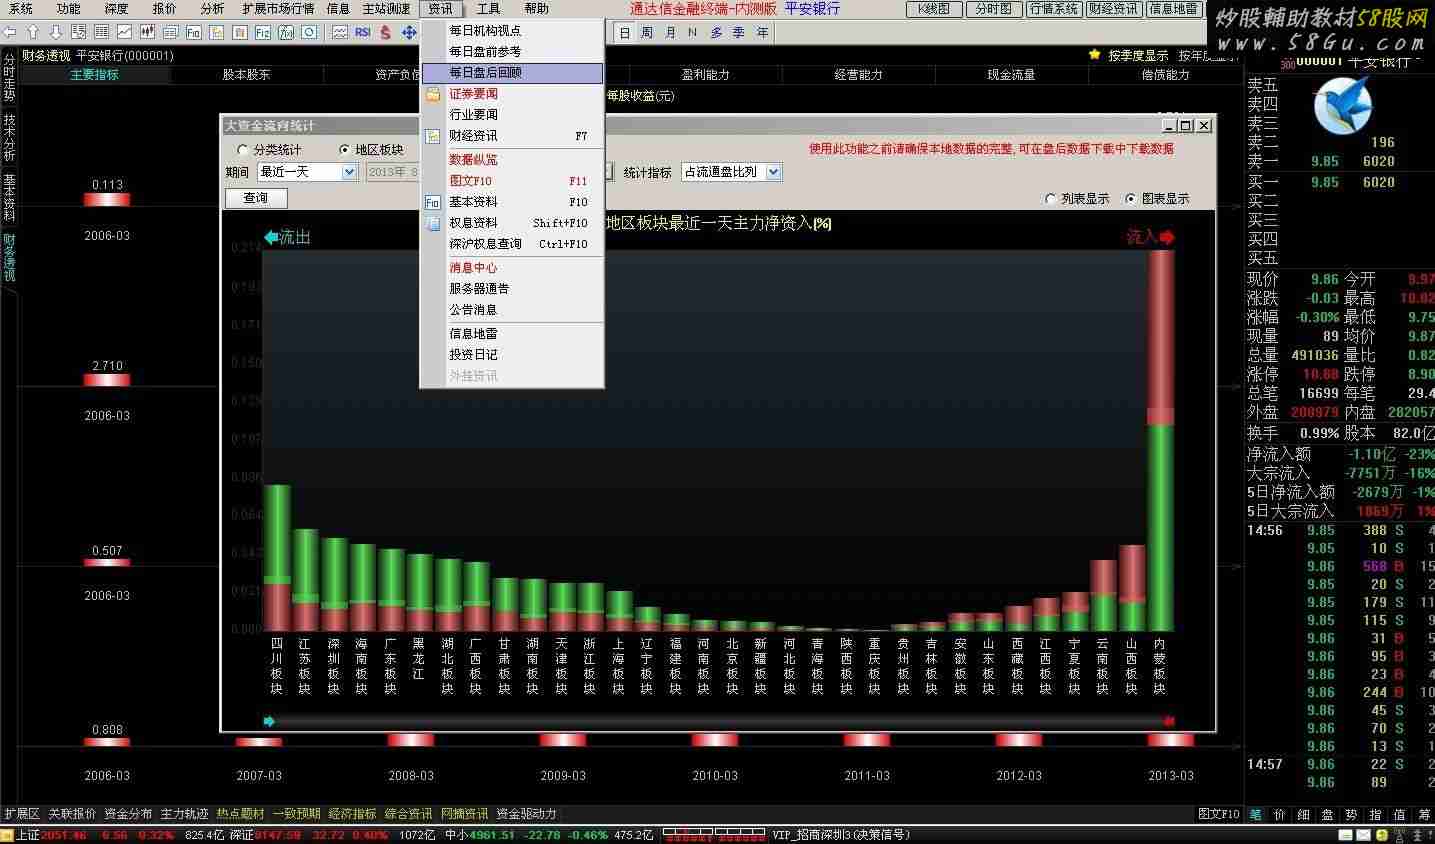The image size is (1435, 844).
Task: Click the 查询 query button
Action: tap(256, 198)
